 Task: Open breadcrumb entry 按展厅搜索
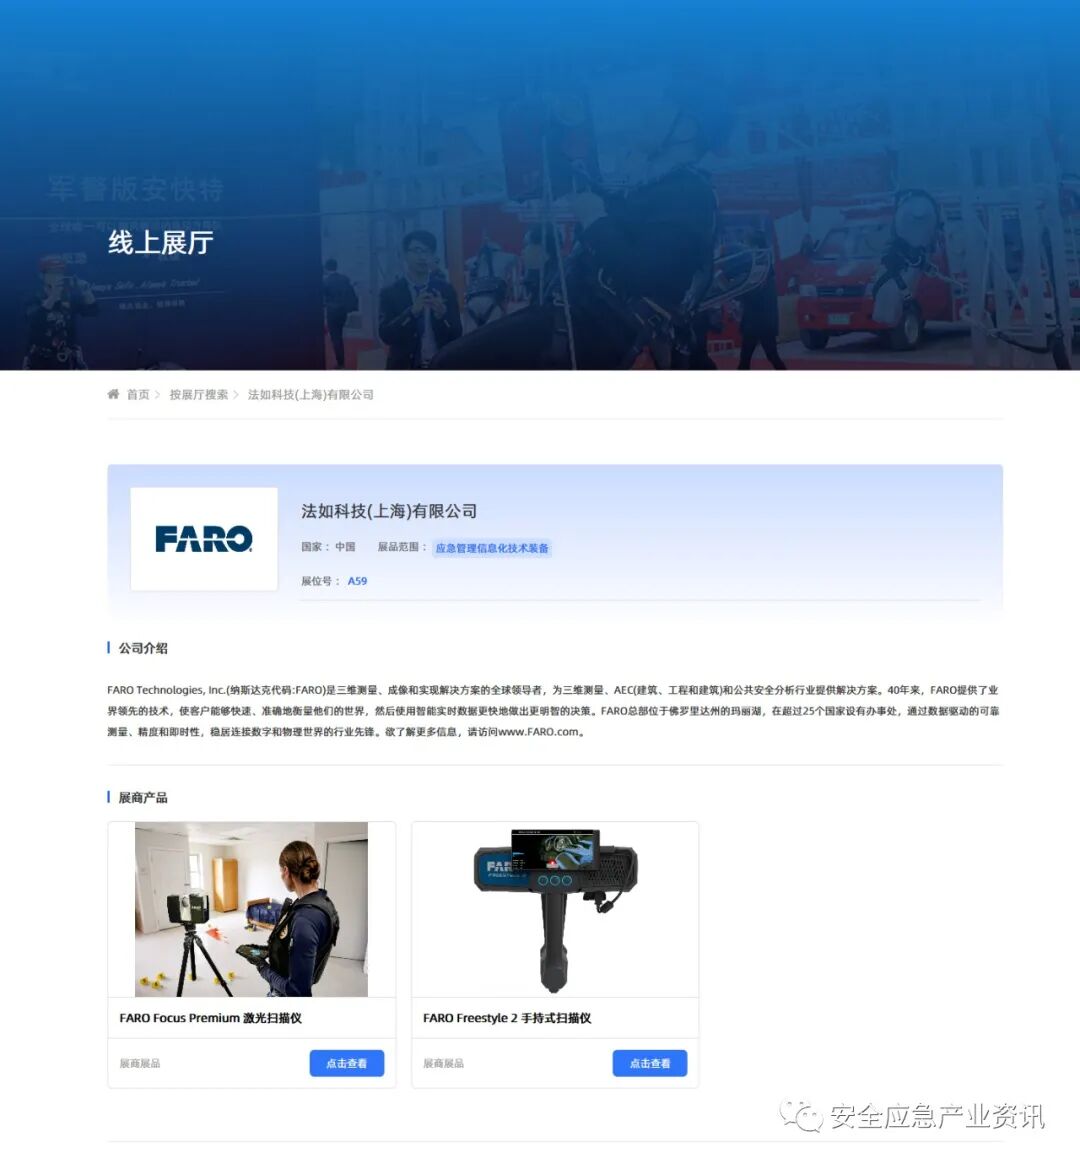point(198,394)
